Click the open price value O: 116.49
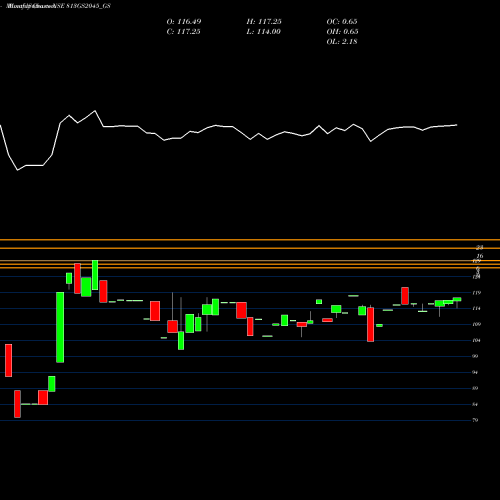The width and height of the screenshot is (500, 500). coord(184,22)
